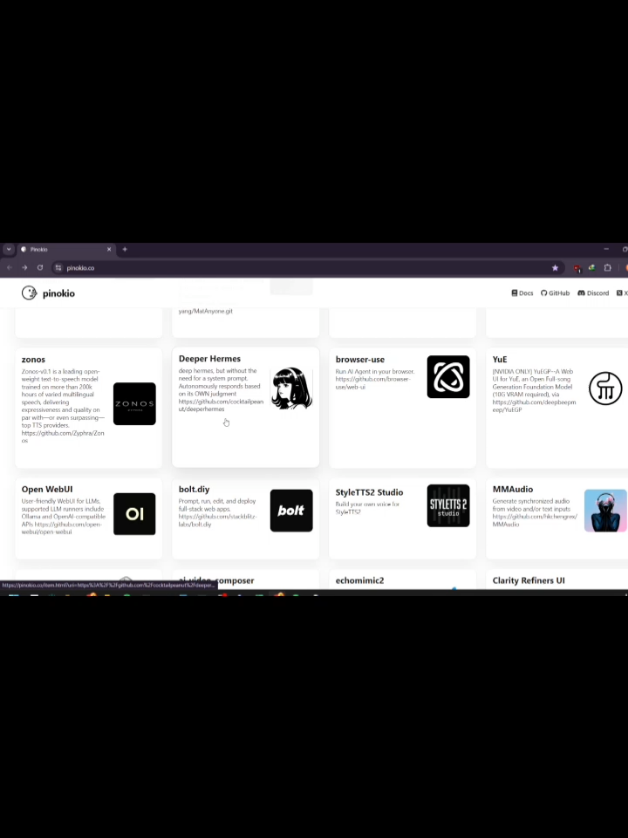Click the Open WebUI description text
The width and height of the screenshot is (628, 838).
(x=63, y=516)
